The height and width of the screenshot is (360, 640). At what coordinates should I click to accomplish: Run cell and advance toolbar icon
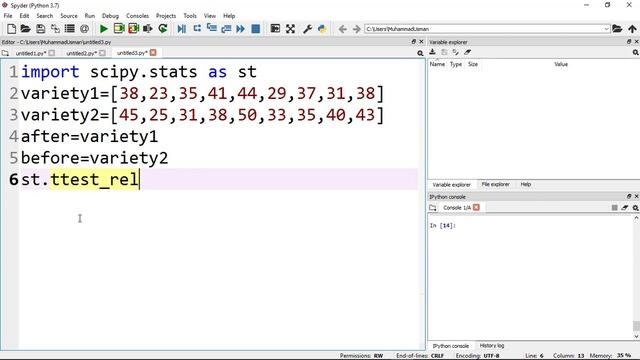tap(133, 29)
